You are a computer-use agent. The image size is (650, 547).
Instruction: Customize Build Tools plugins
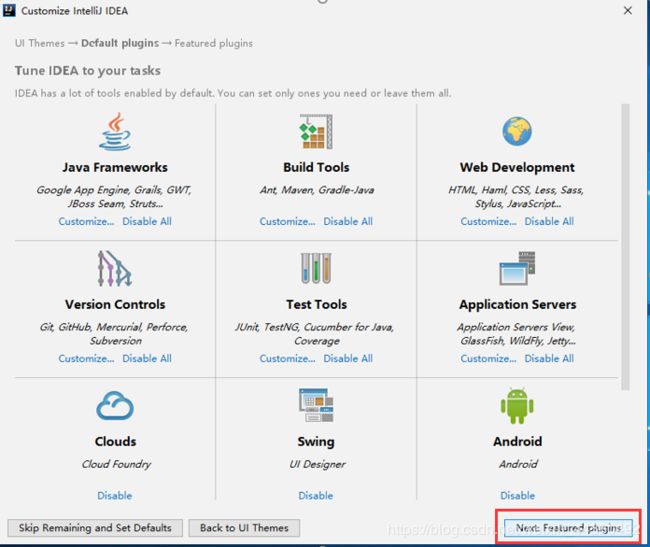pyautogui.click(x=287, y=221)
